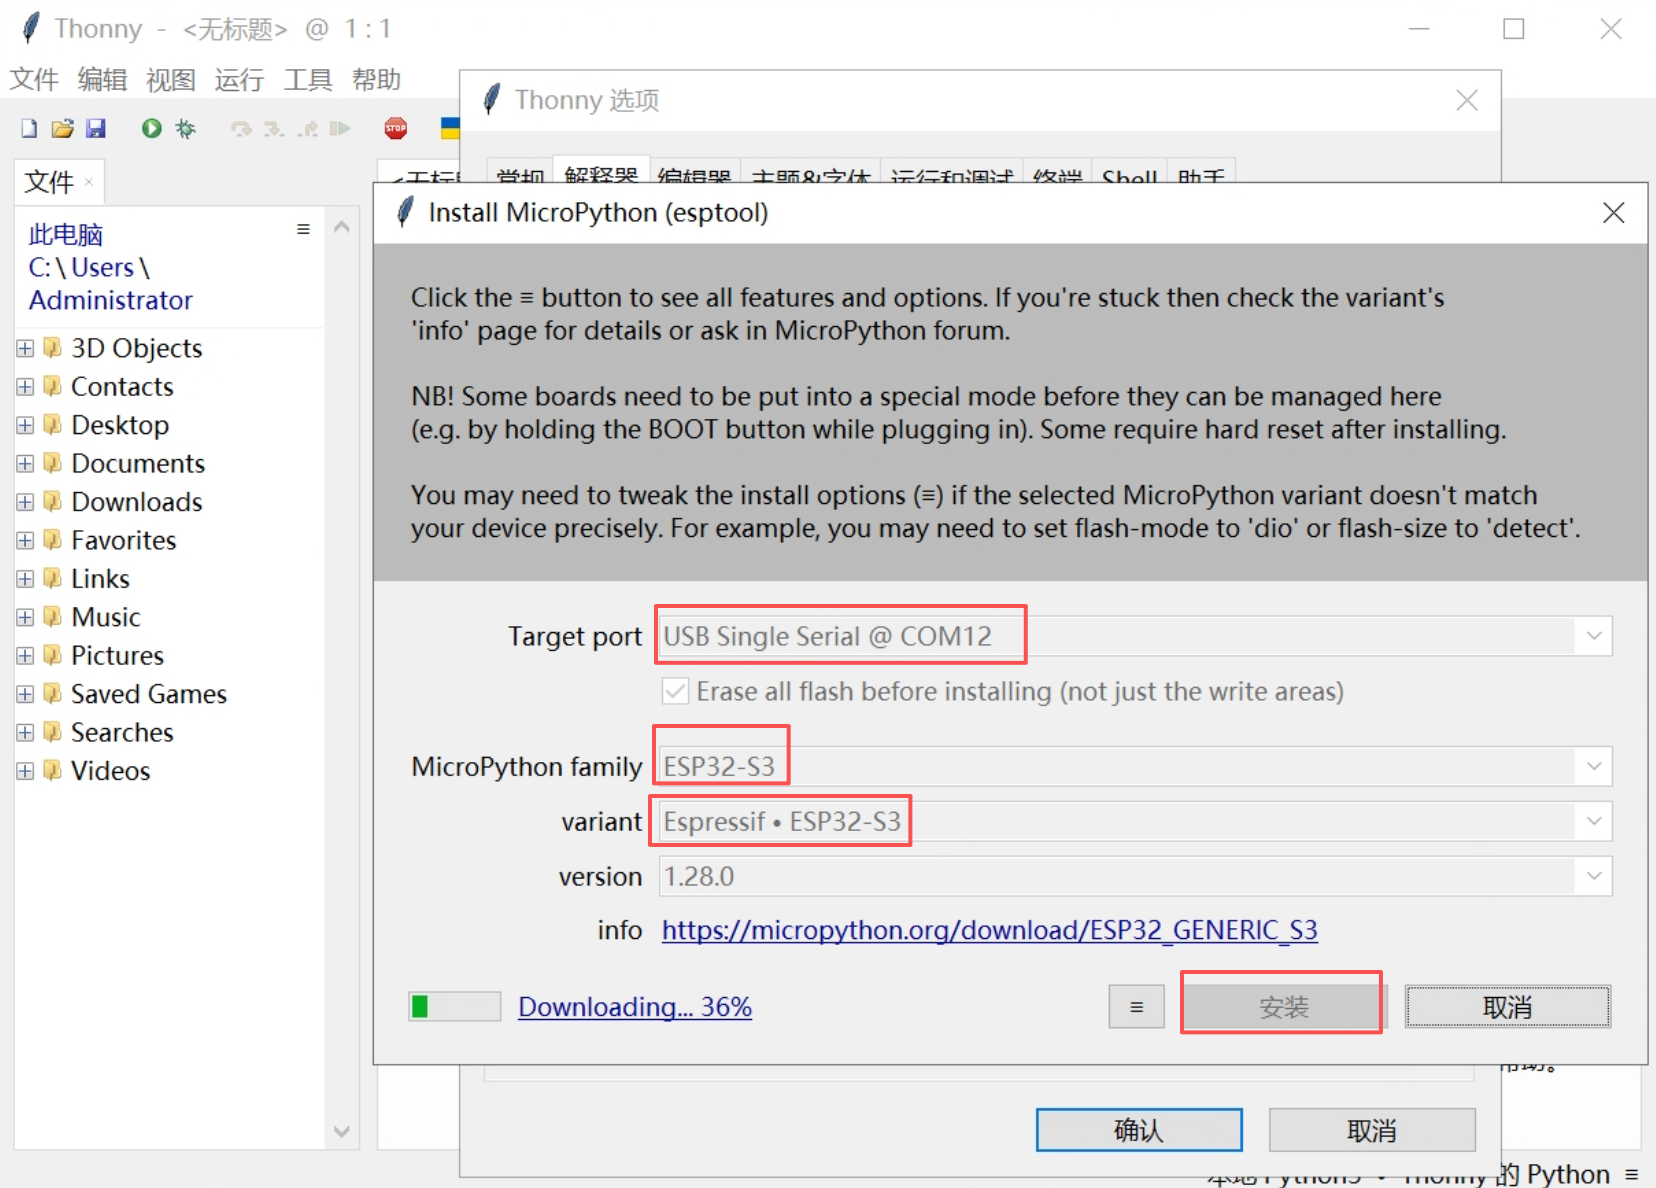The height and width of the screenshot is (1188, 1656).
Task: Click the open file folder toolbar icon
Action: point(63,128)
